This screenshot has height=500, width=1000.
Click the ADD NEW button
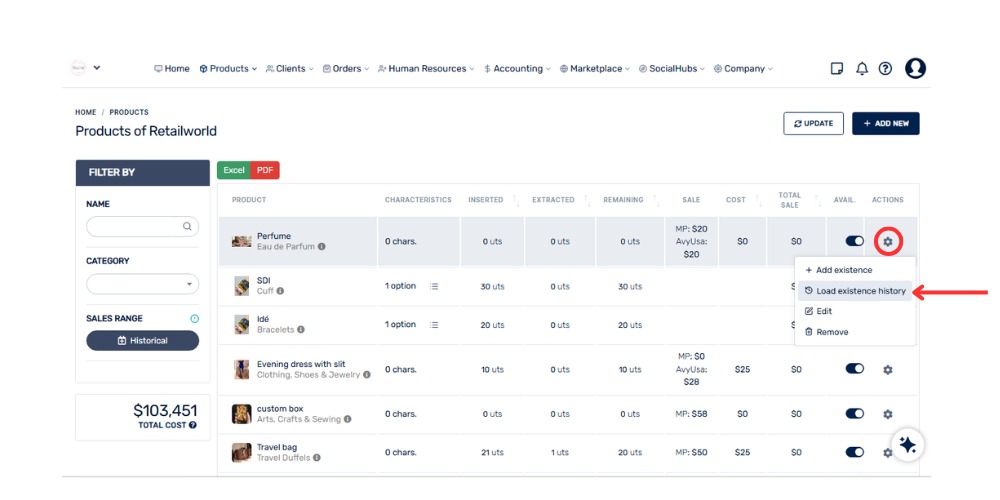tap(885, 123)
